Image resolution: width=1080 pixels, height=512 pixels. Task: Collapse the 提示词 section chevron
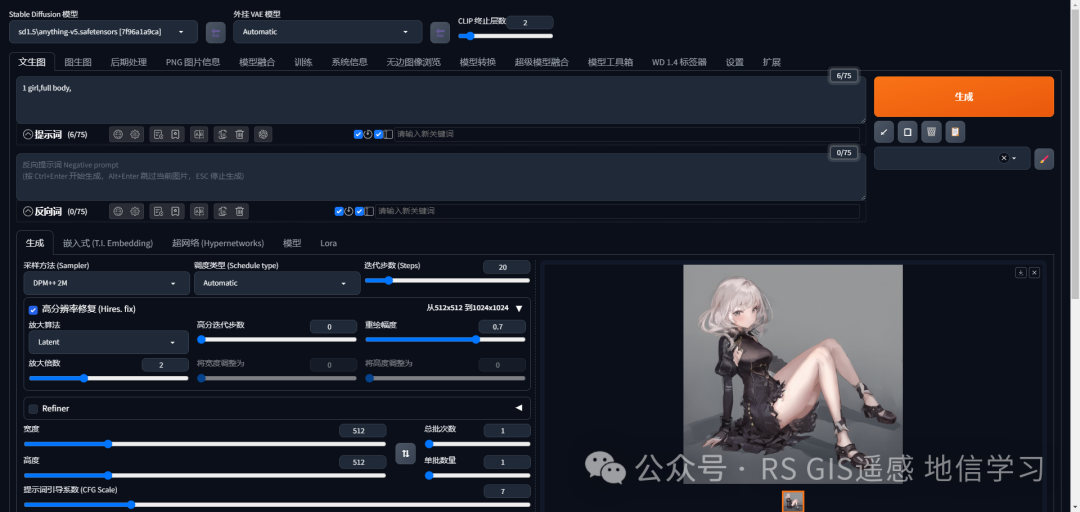[28, 134]
